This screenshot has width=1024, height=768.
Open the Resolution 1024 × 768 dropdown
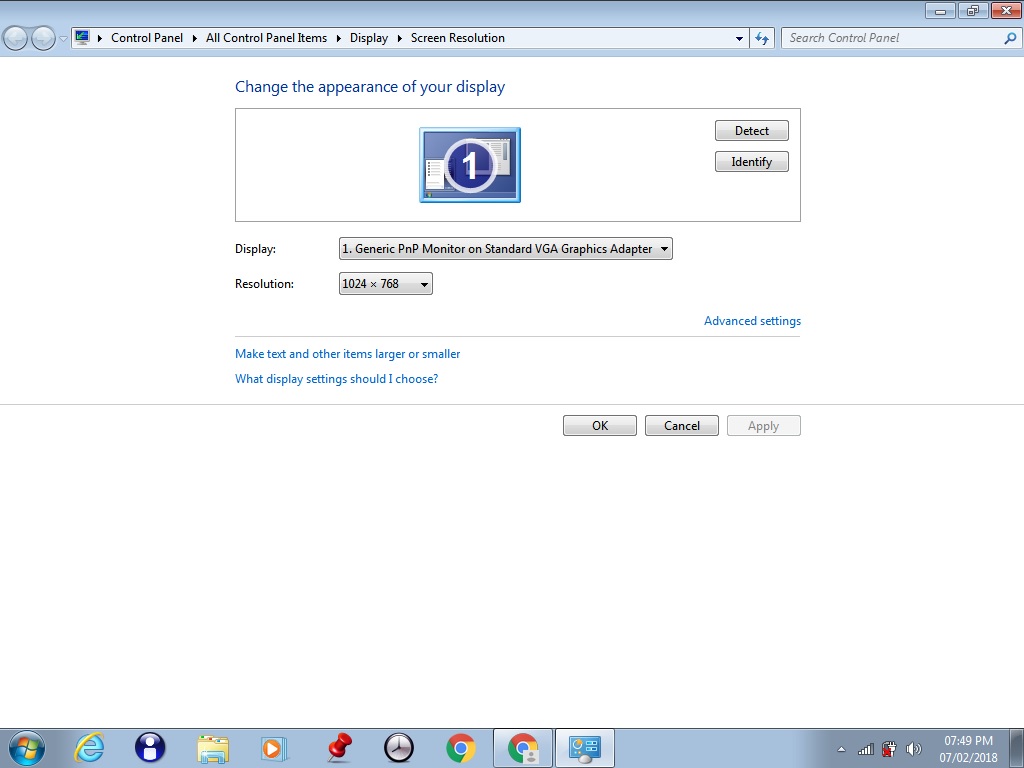click(385, 284)
